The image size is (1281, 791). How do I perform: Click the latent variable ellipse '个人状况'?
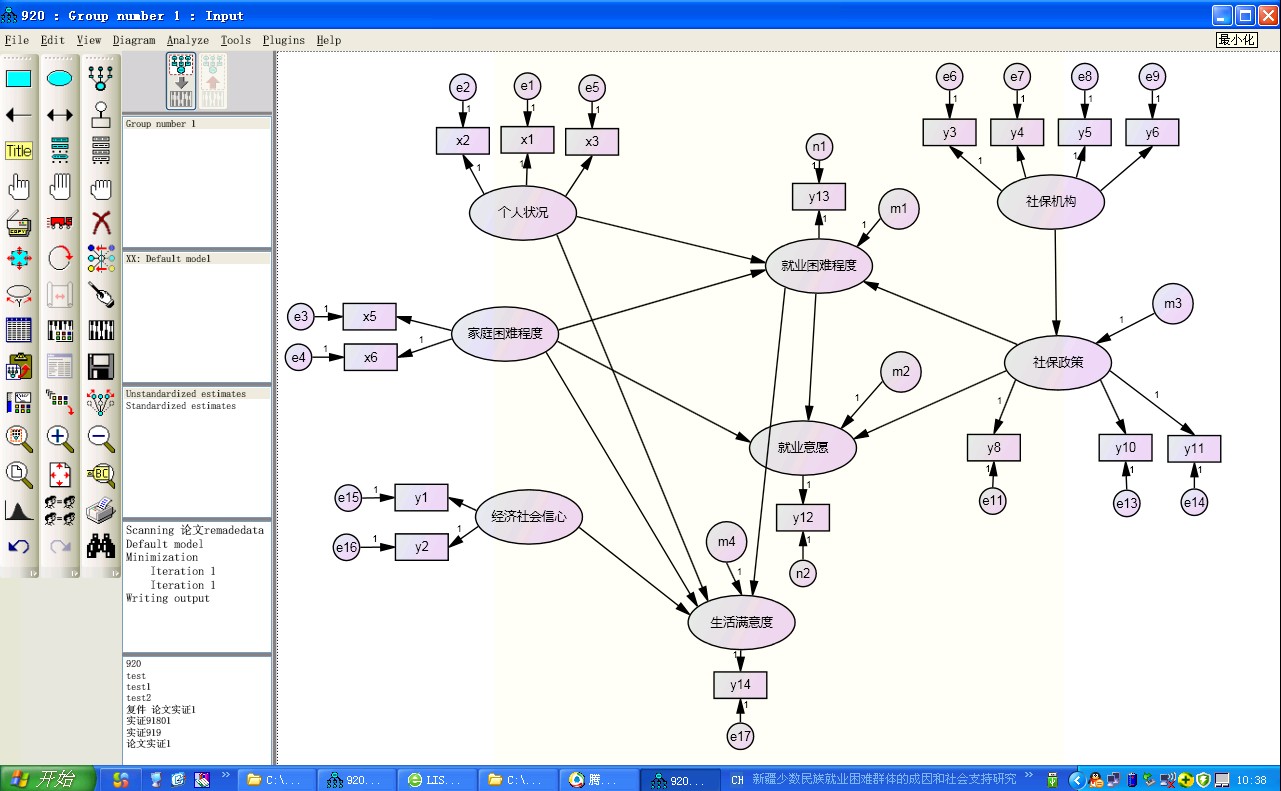[523, 211]
